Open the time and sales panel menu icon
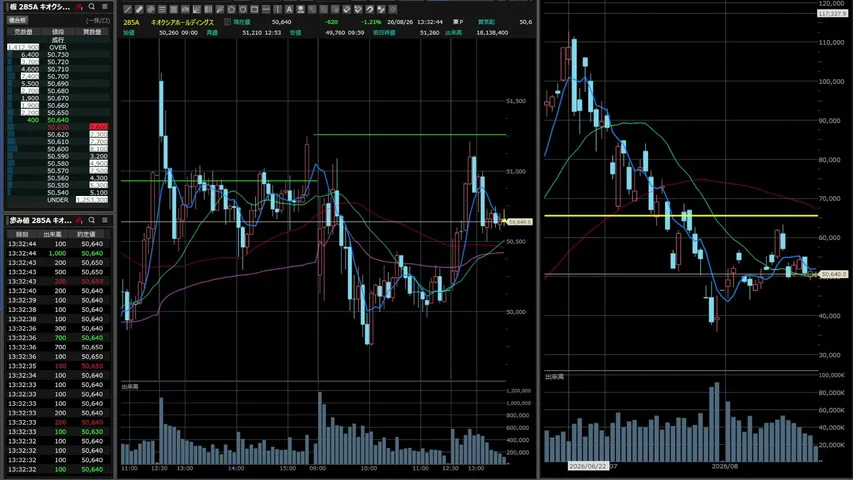This screenshot has height=480, width=853. click(x=104, y=220)
